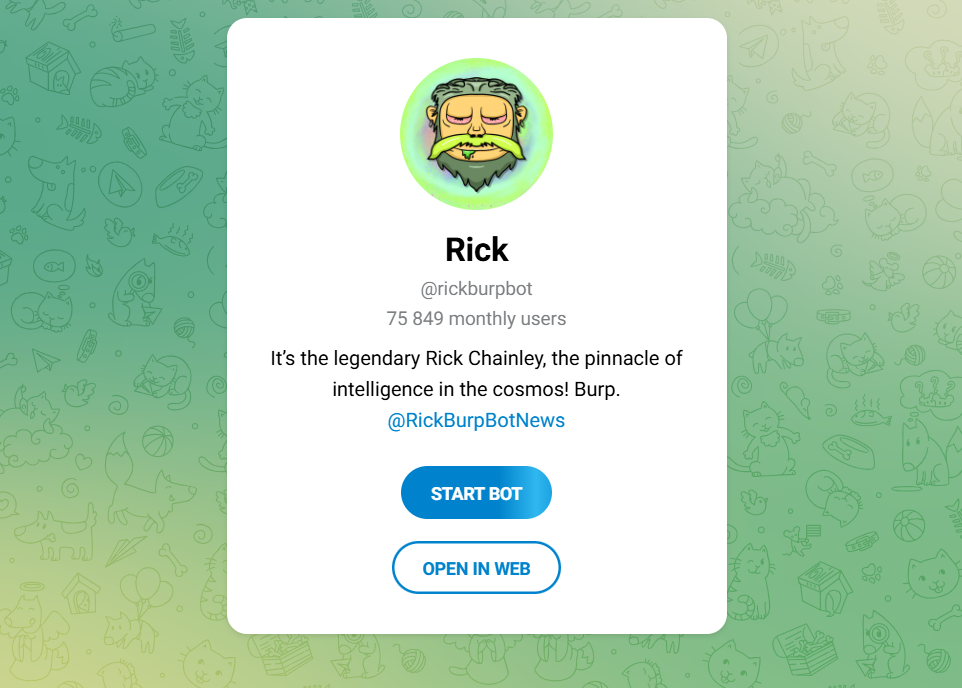Viewport: 962px width, 688px height.
Task: Click the long folded paper airplane doodle
Action: [x=125, y=550]
